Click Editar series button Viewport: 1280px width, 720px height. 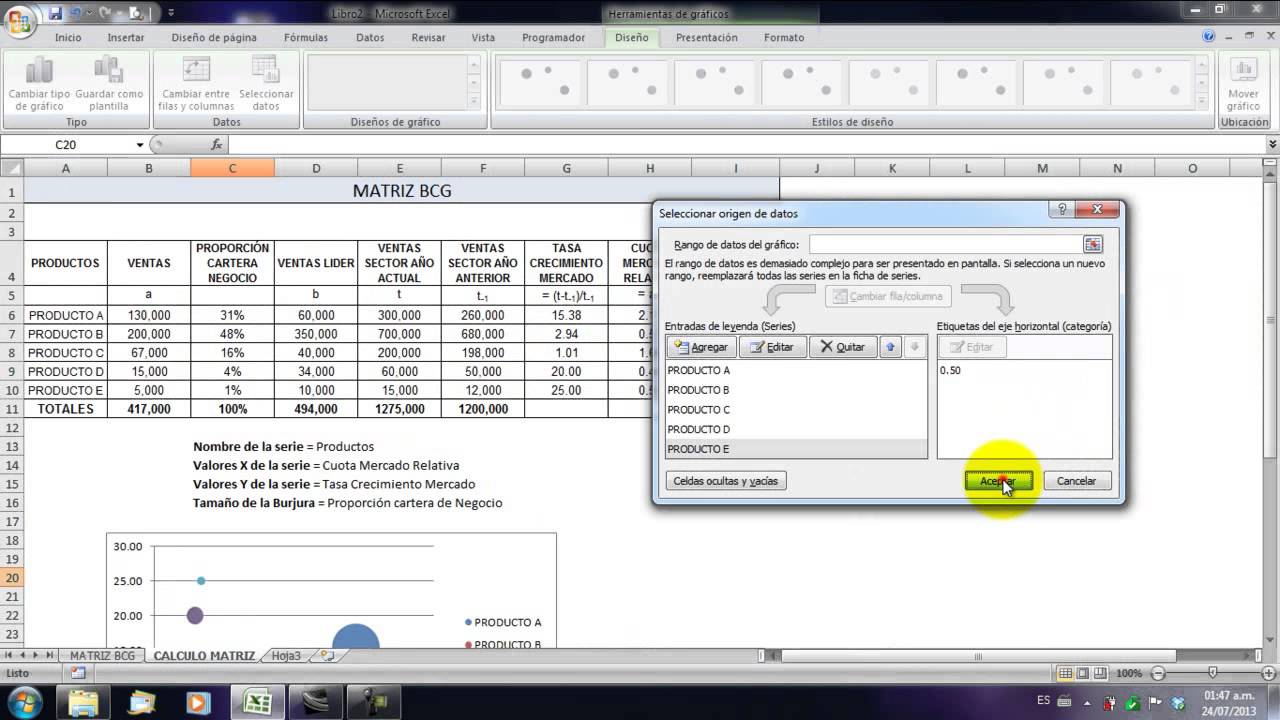[x=772, y=347]
